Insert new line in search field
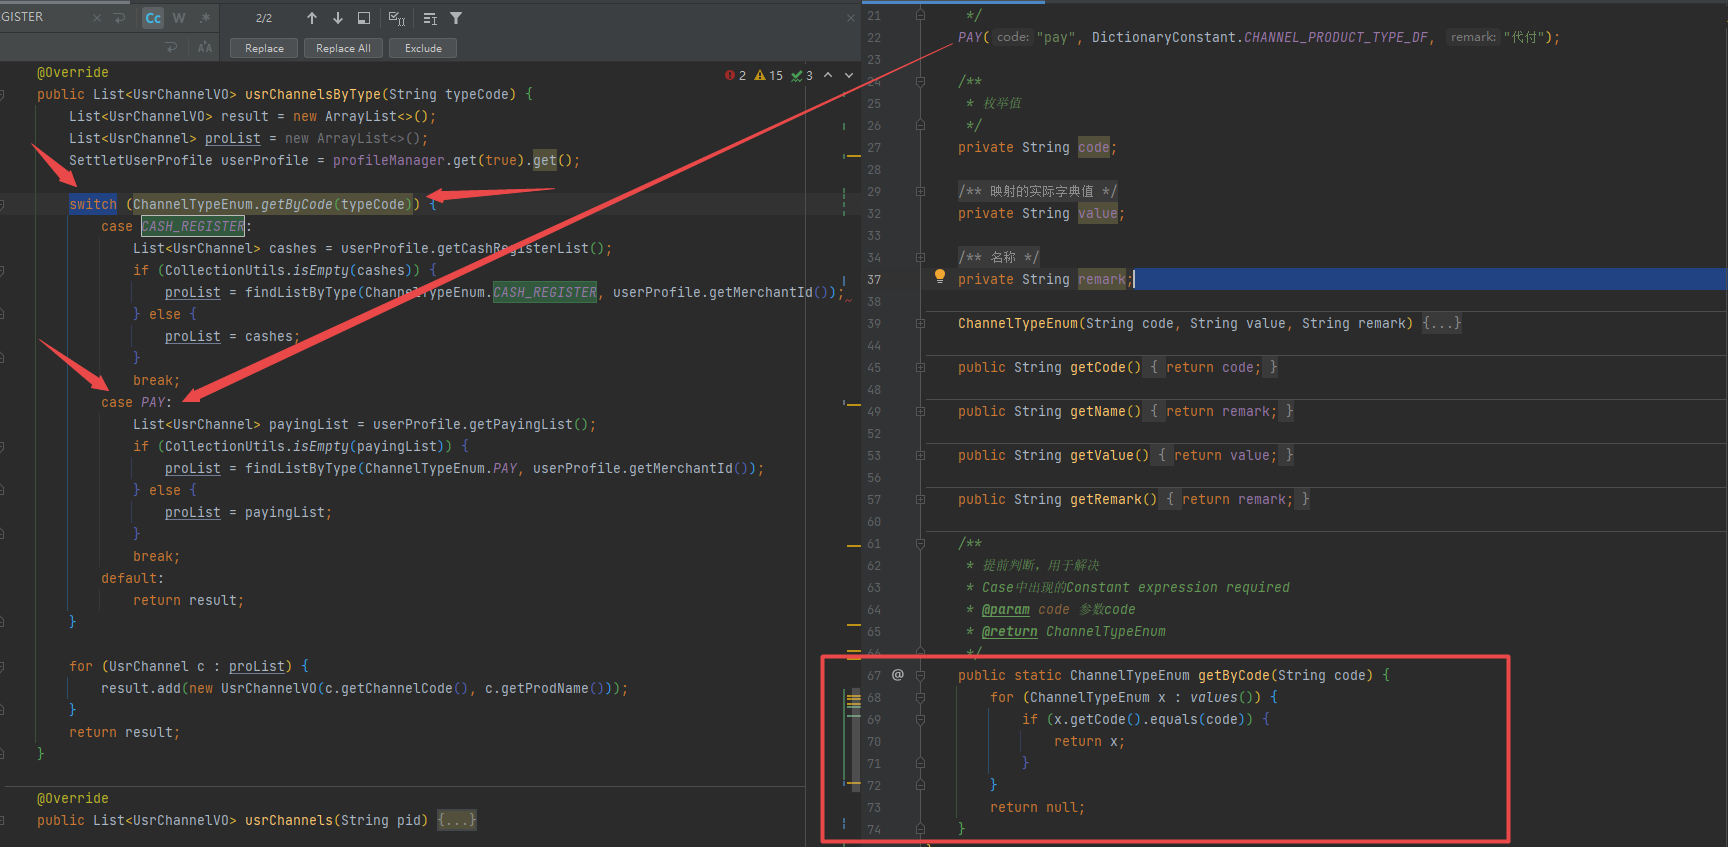 [120, 18]
